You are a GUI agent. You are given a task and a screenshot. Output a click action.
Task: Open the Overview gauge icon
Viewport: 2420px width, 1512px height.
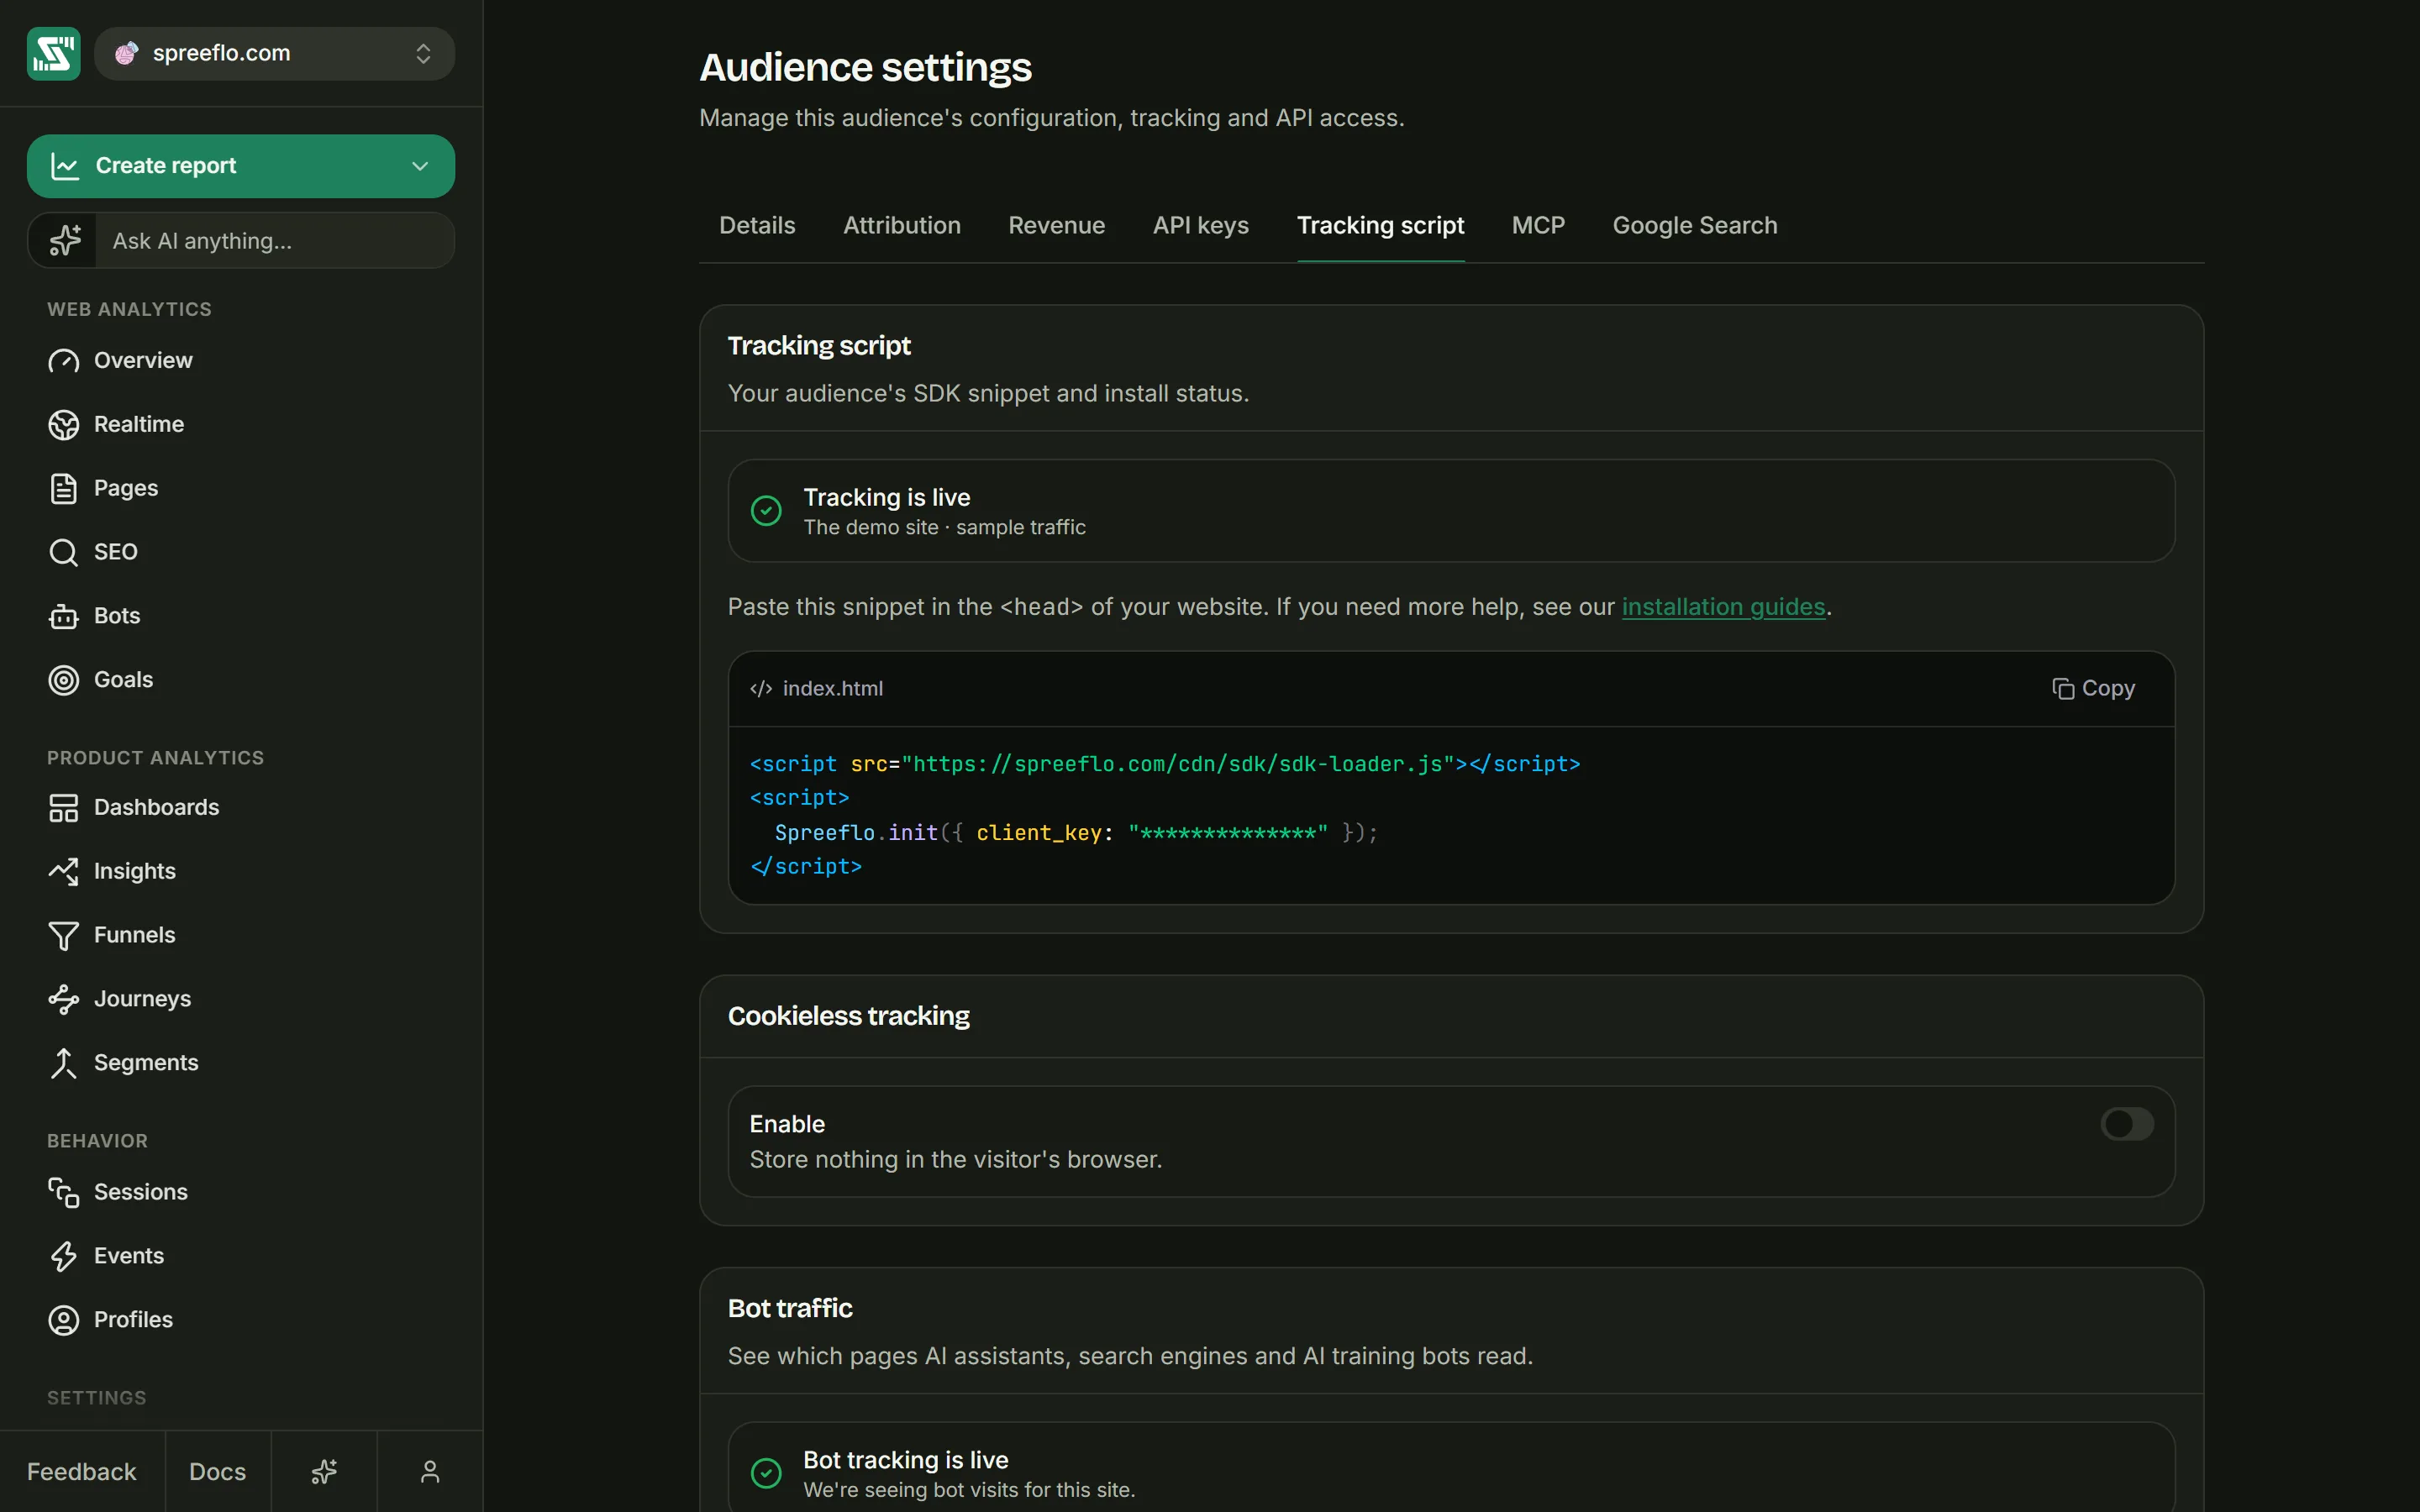click(63, 361)
